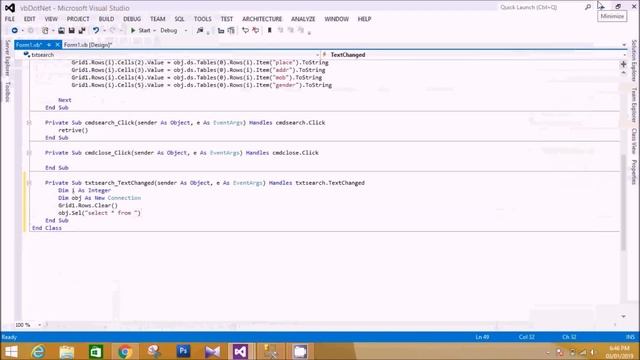Click the retrive() call line
Image resolution: width=640 pixels, height=360 pixels.
[73, 130]
